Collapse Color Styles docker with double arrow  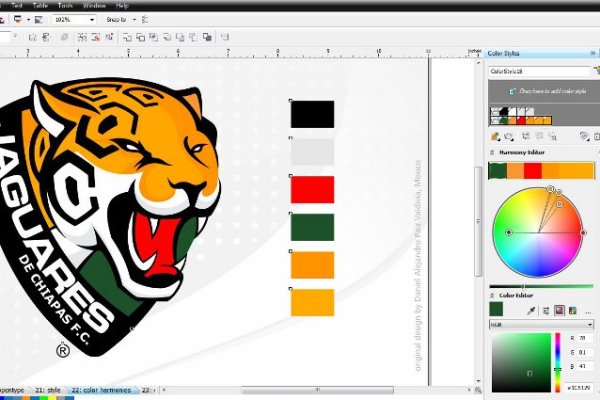point(593,53)
